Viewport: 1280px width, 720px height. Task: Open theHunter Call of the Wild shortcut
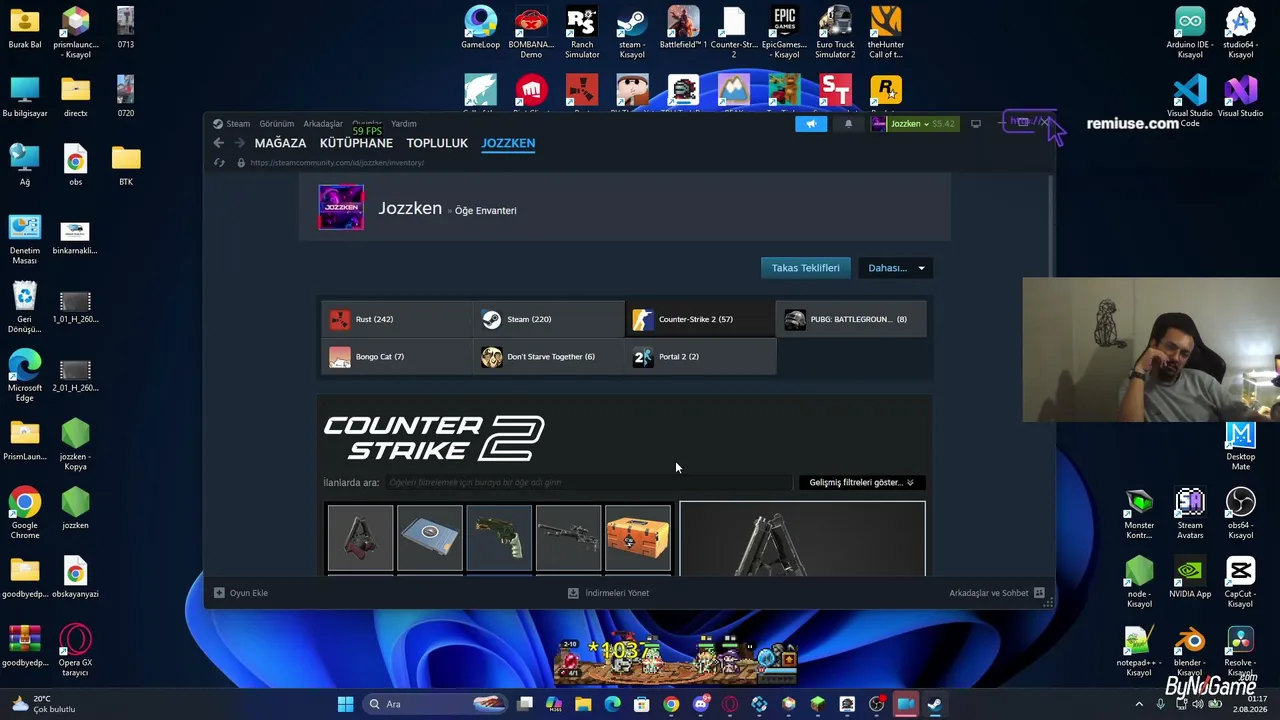(x=886, y=33)
